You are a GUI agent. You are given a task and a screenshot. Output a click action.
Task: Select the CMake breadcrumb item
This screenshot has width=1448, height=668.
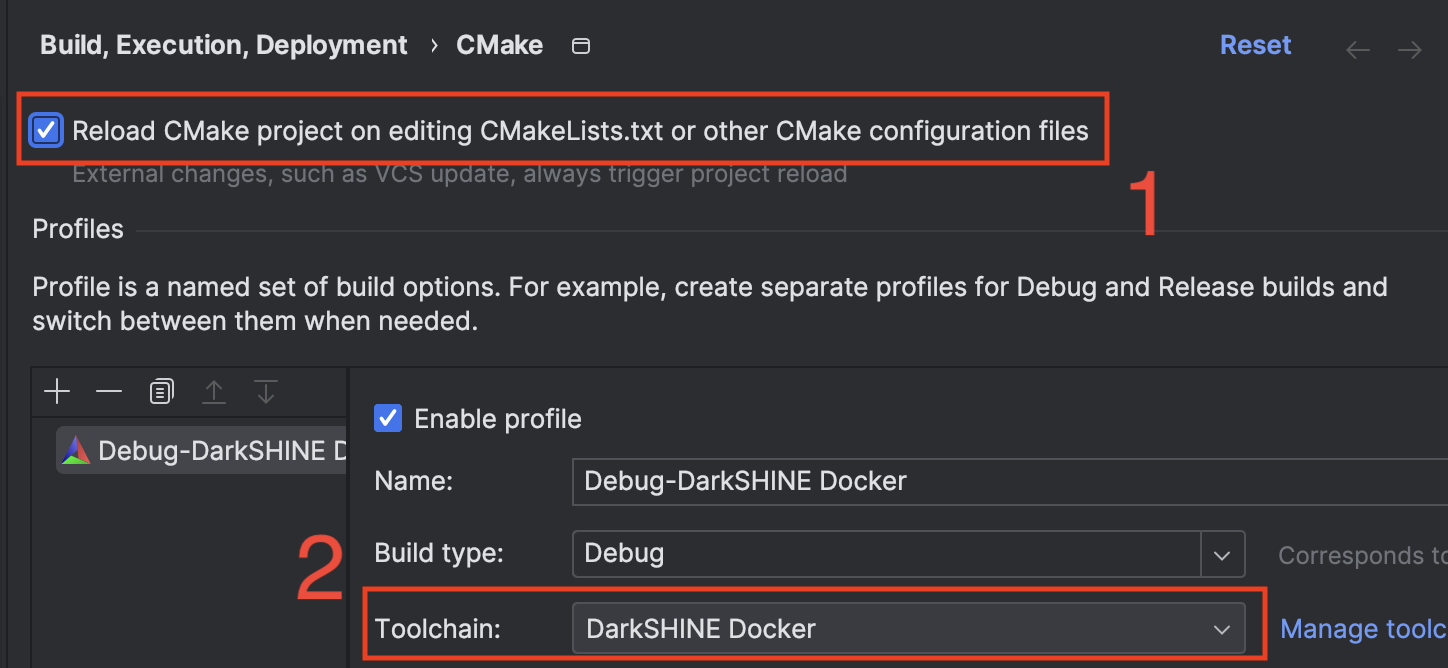click(x=500, y=46)
